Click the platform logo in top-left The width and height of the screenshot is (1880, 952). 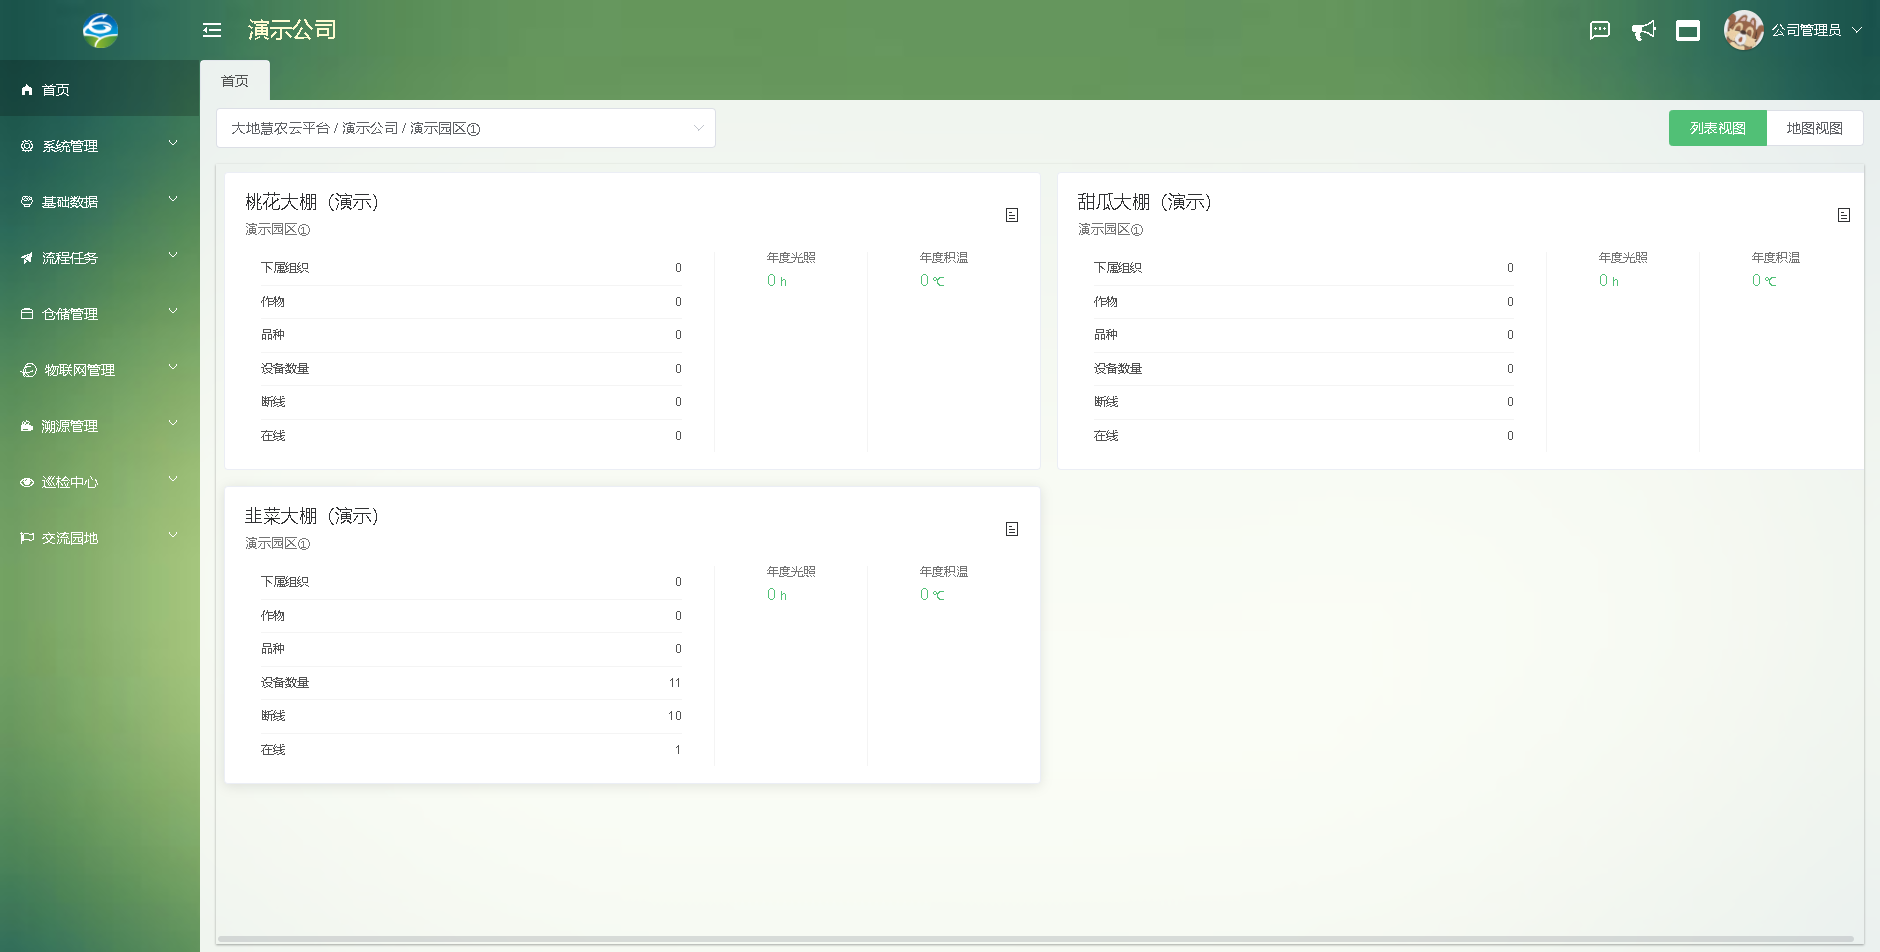[100, 30]
